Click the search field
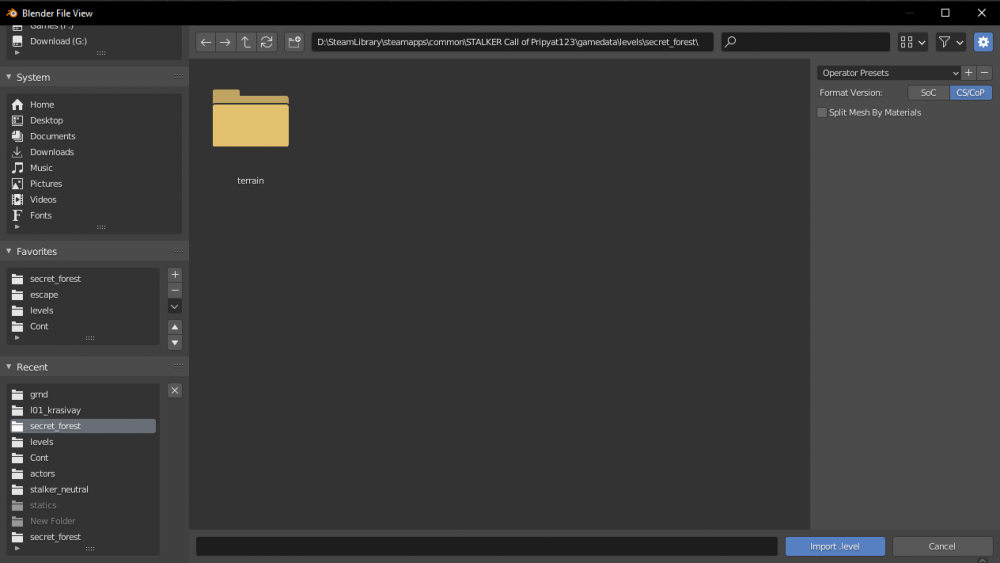The height and width of the screenshot is (563, 1000). click(805, 42)
